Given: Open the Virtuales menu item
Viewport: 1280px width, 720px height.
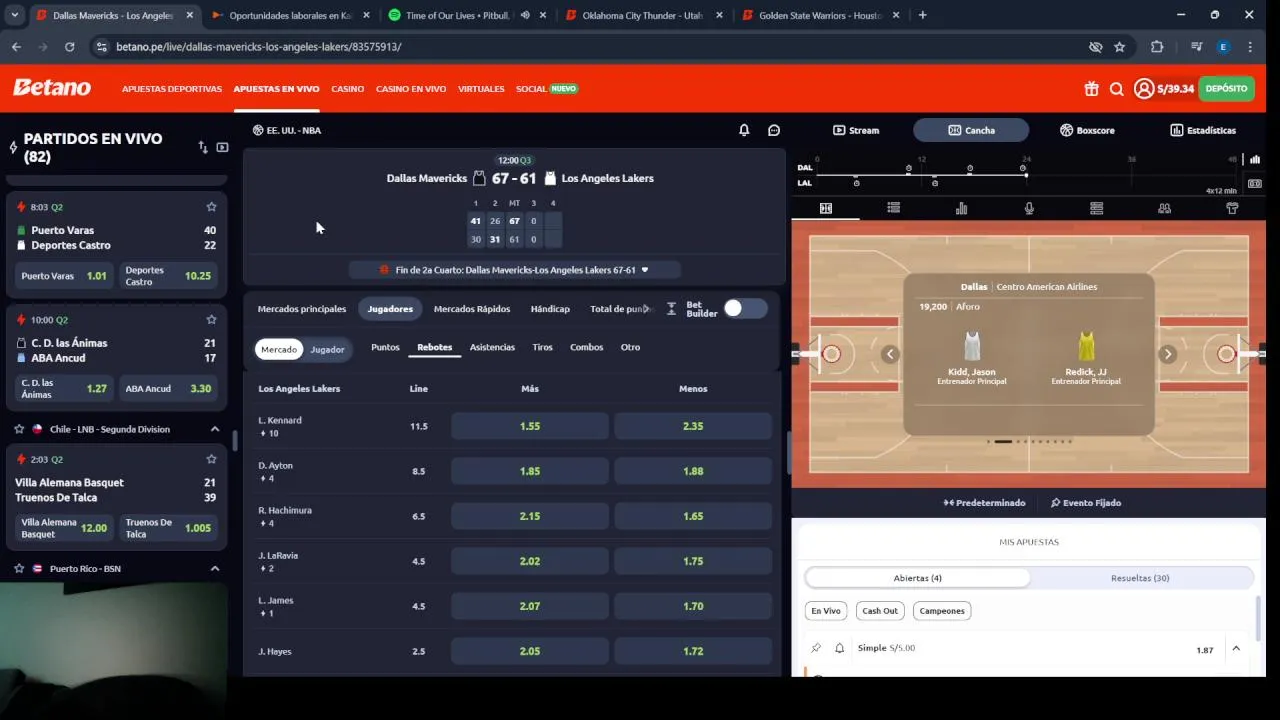Looking at the screenshot, I should 481,89.
